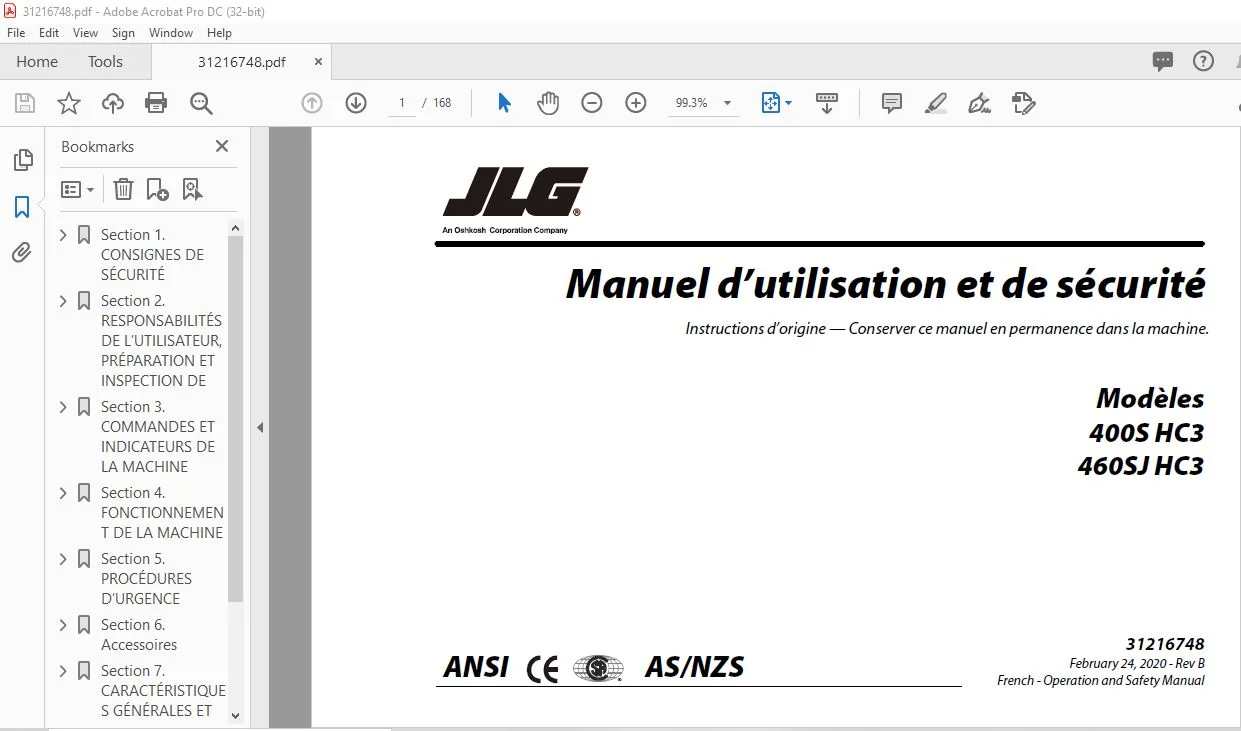Expand the Section 2 bookmark
The image size is (1241, 731).
(x=64, y=301)
